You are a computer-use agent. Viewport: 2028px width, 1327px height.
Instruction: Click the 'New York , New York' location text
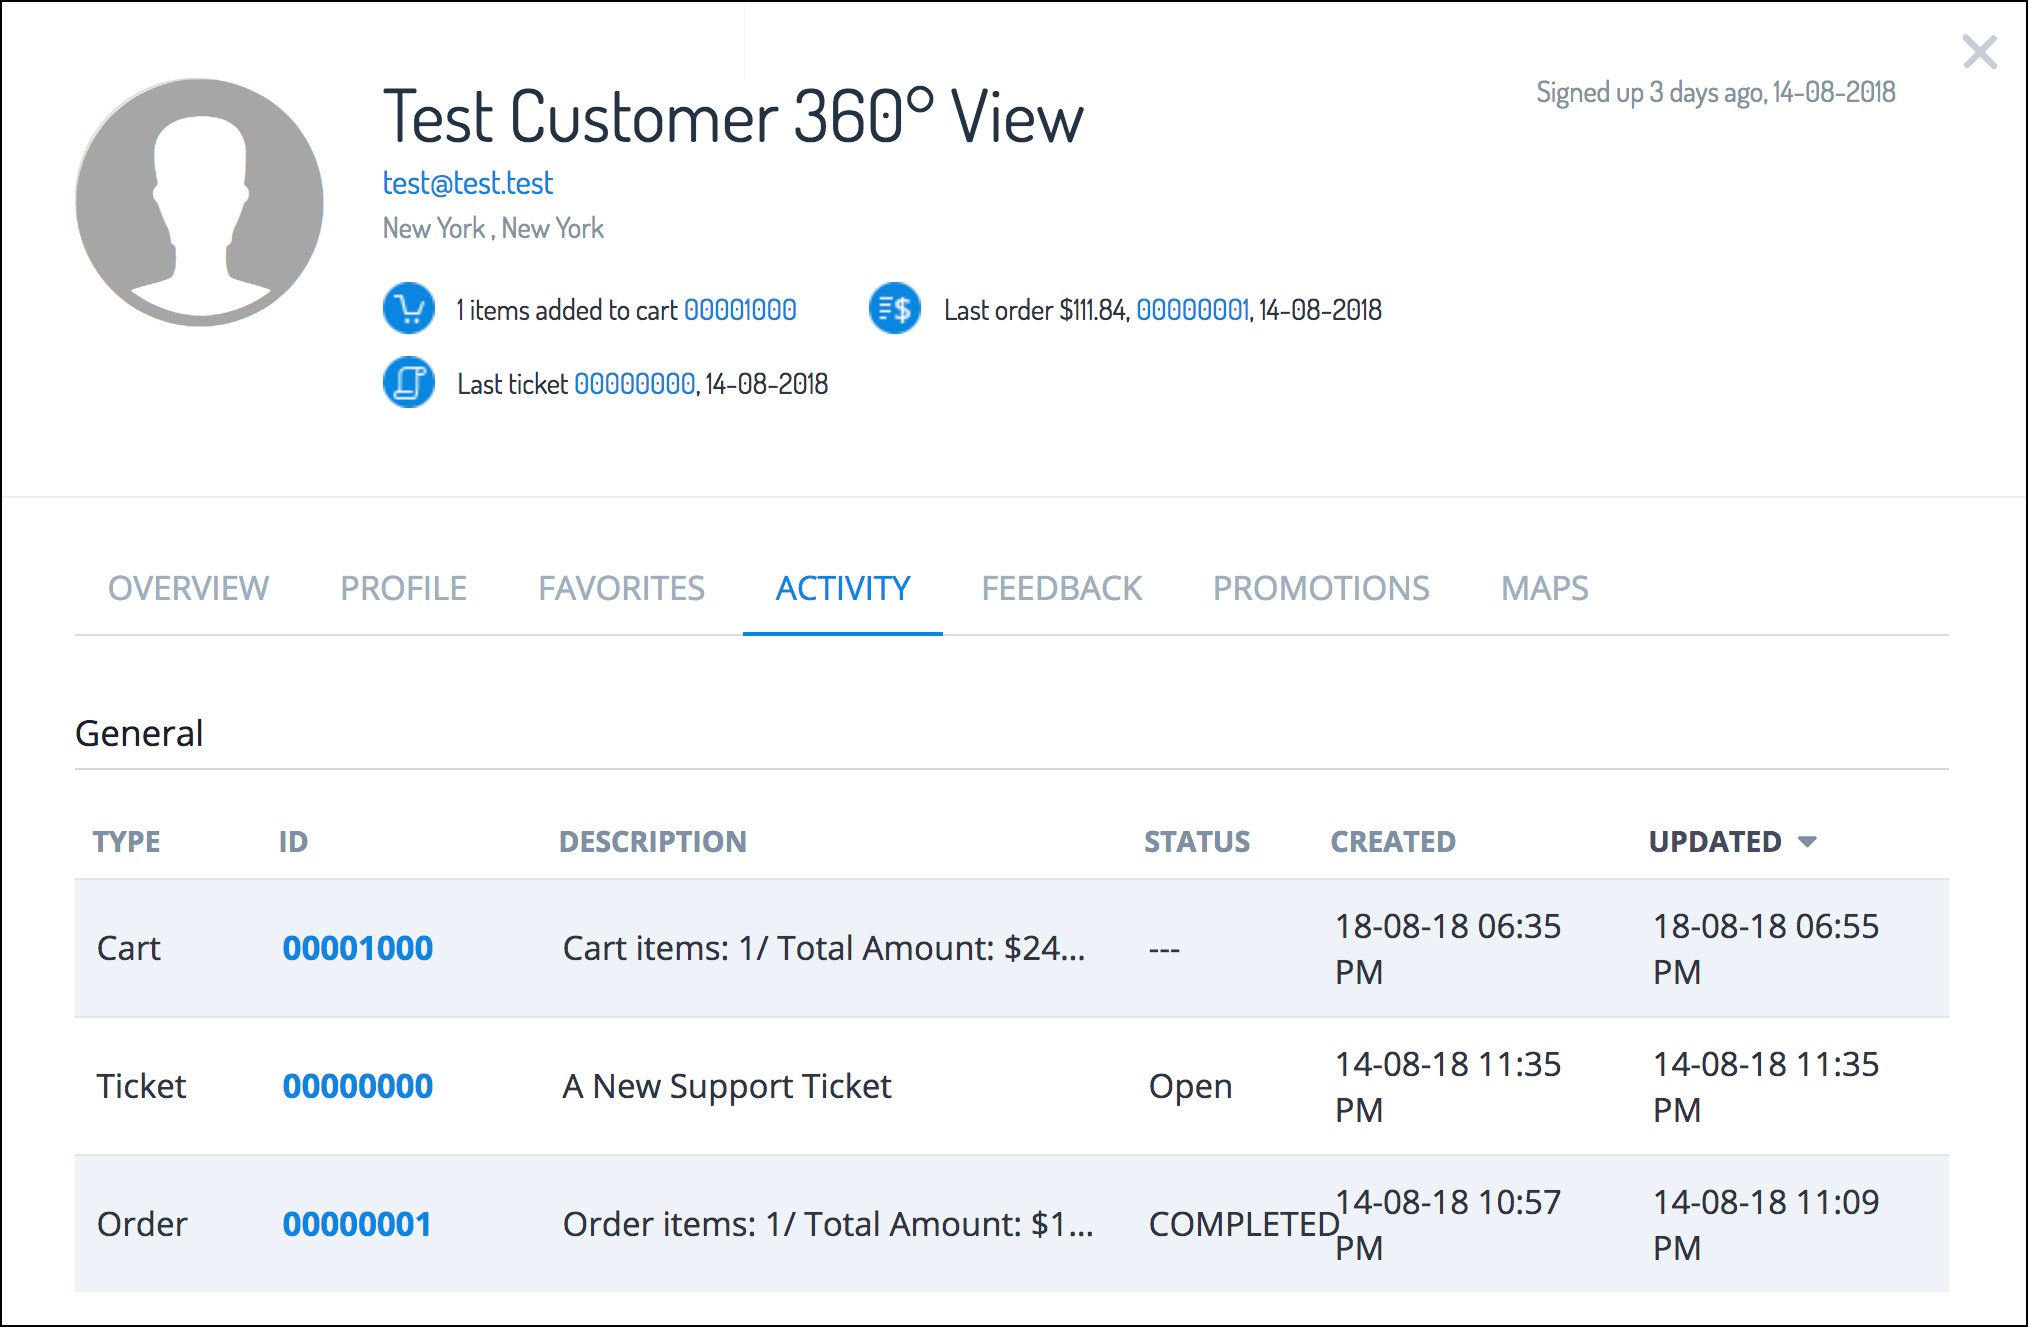pos(493,228)
